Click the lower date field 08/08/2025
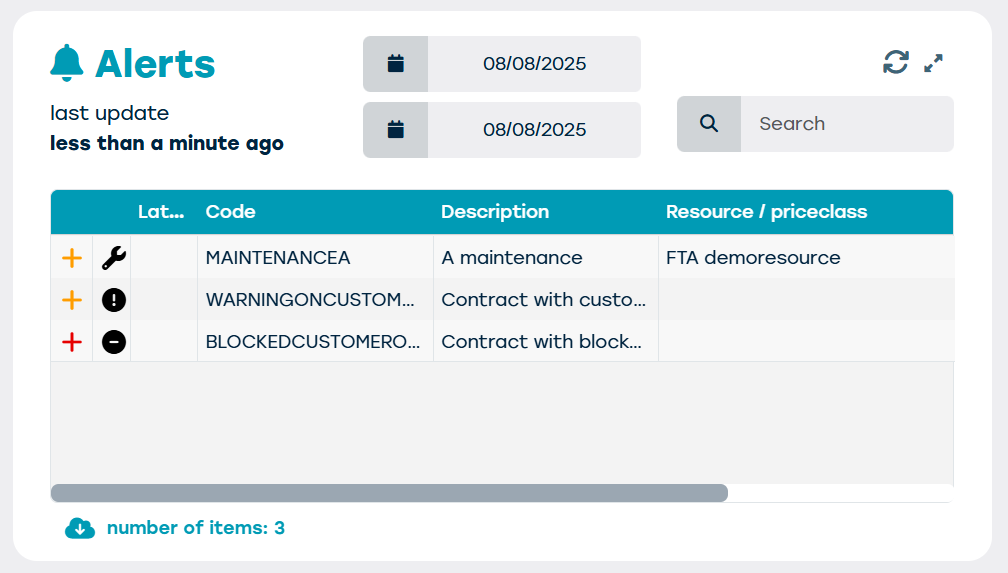 pos(534,130)
